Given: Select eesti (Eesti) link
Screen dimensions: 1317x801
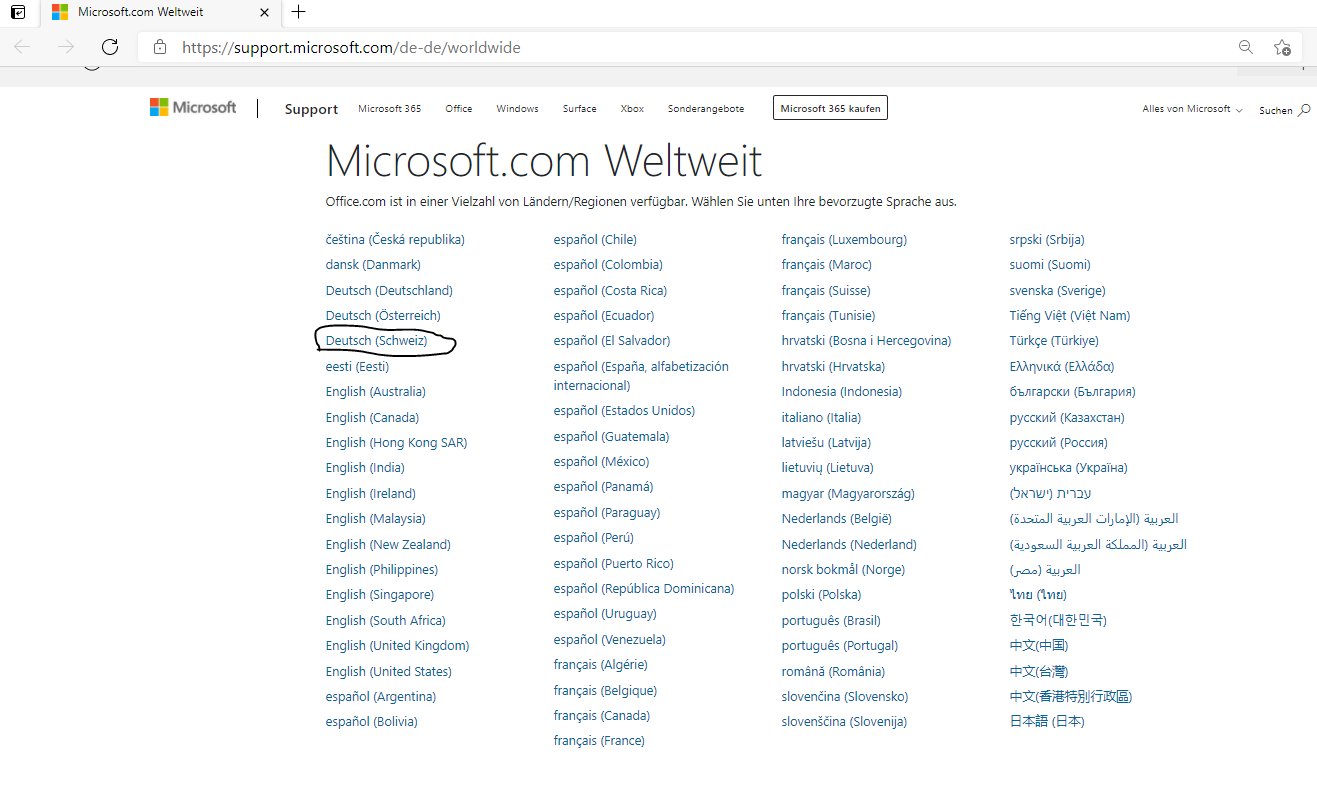Looking at the screenshot, I should pyautogui.click(x=357, y=367).
